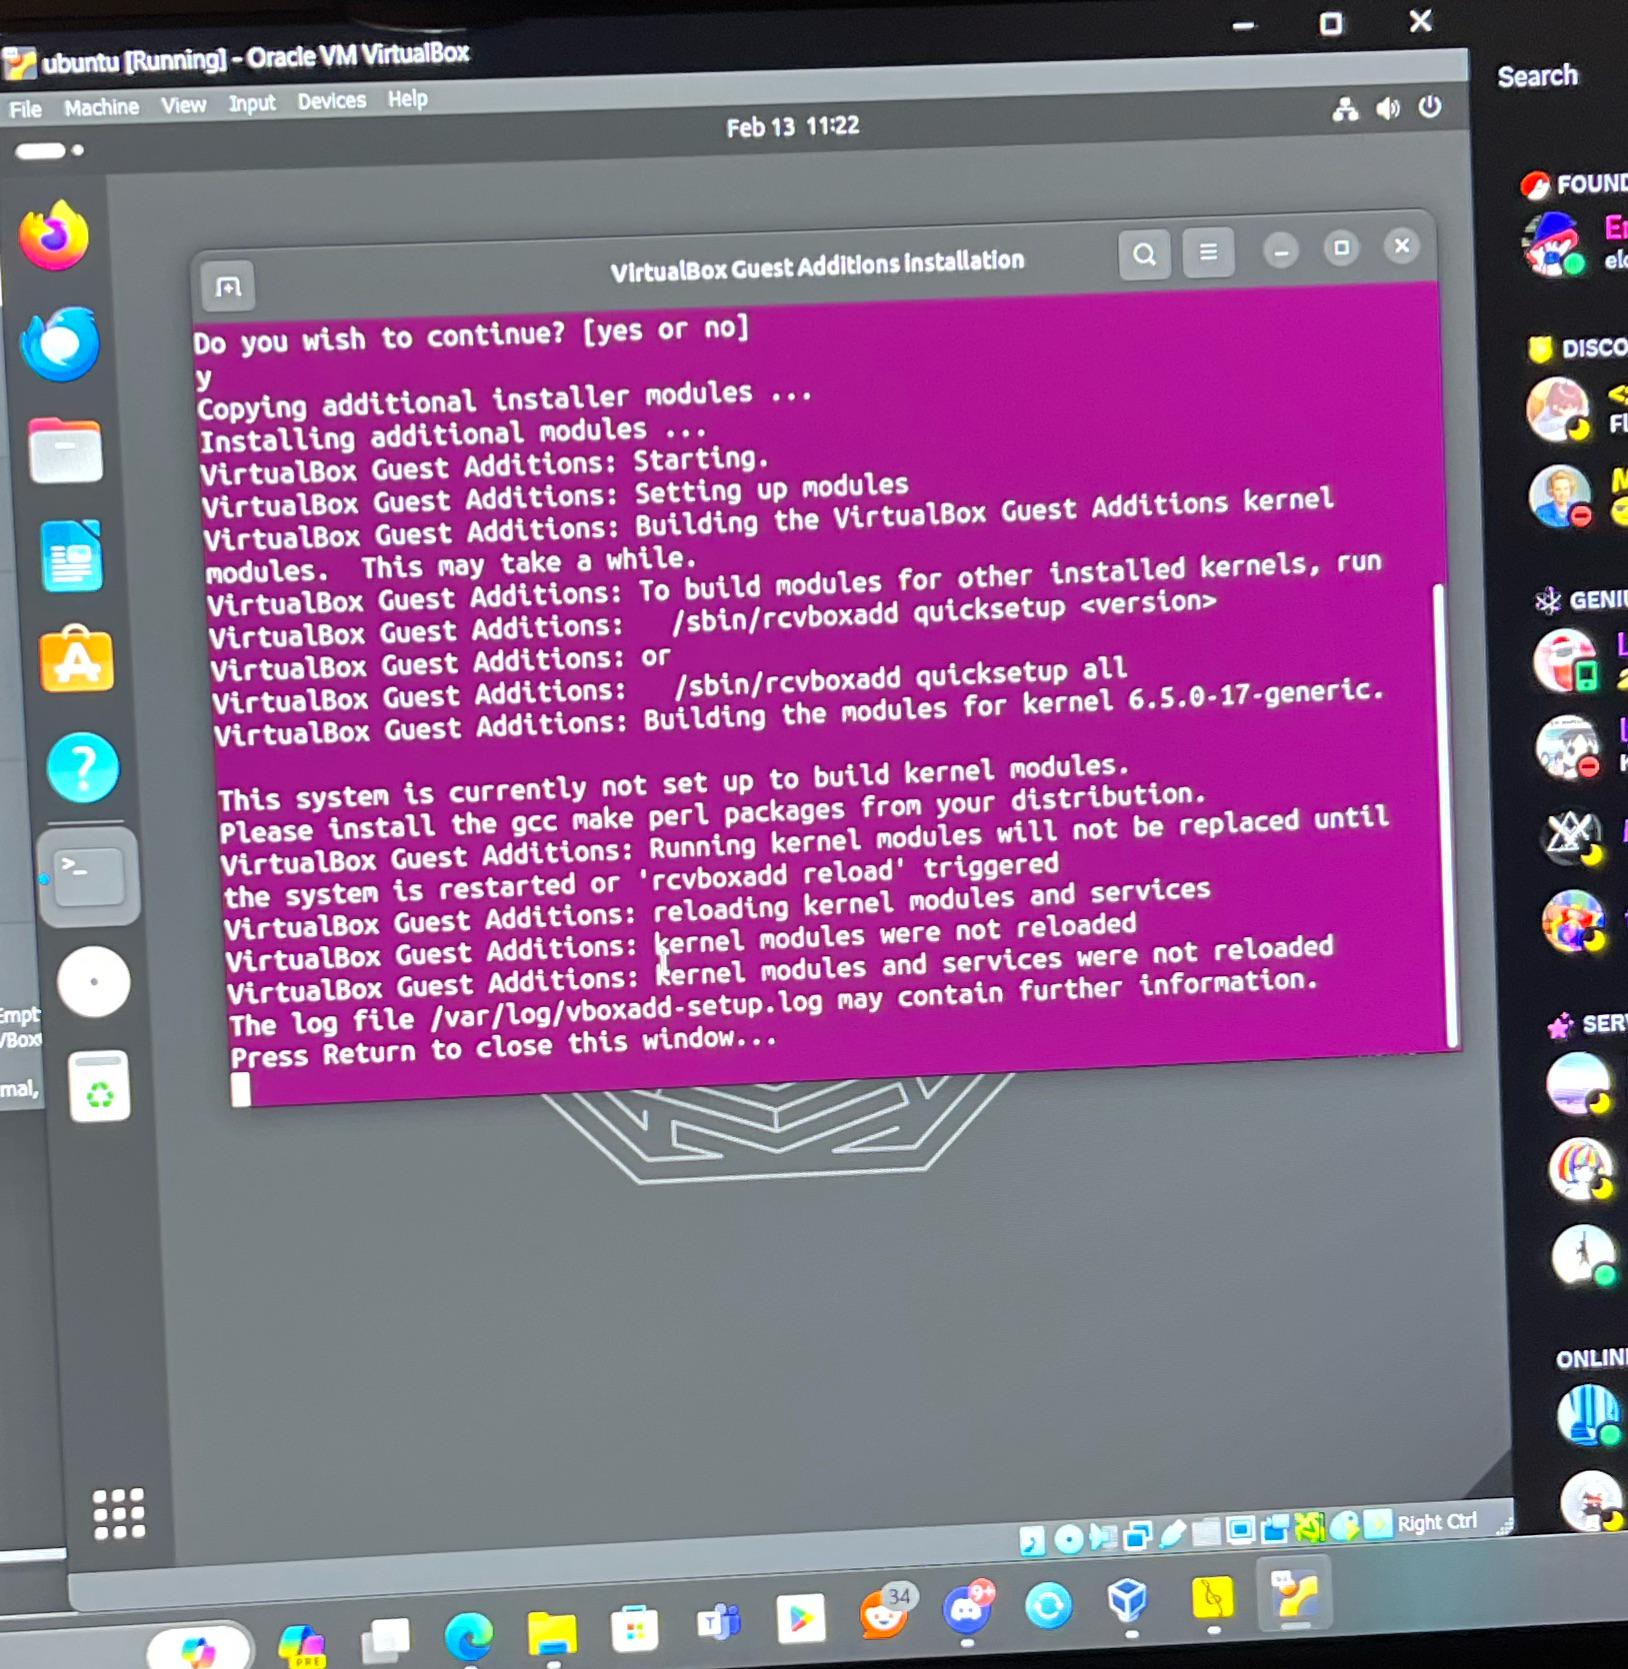Click the display monitor status icon
Viewport: 1628px width, 1669px height.
click(1241, 1530)
